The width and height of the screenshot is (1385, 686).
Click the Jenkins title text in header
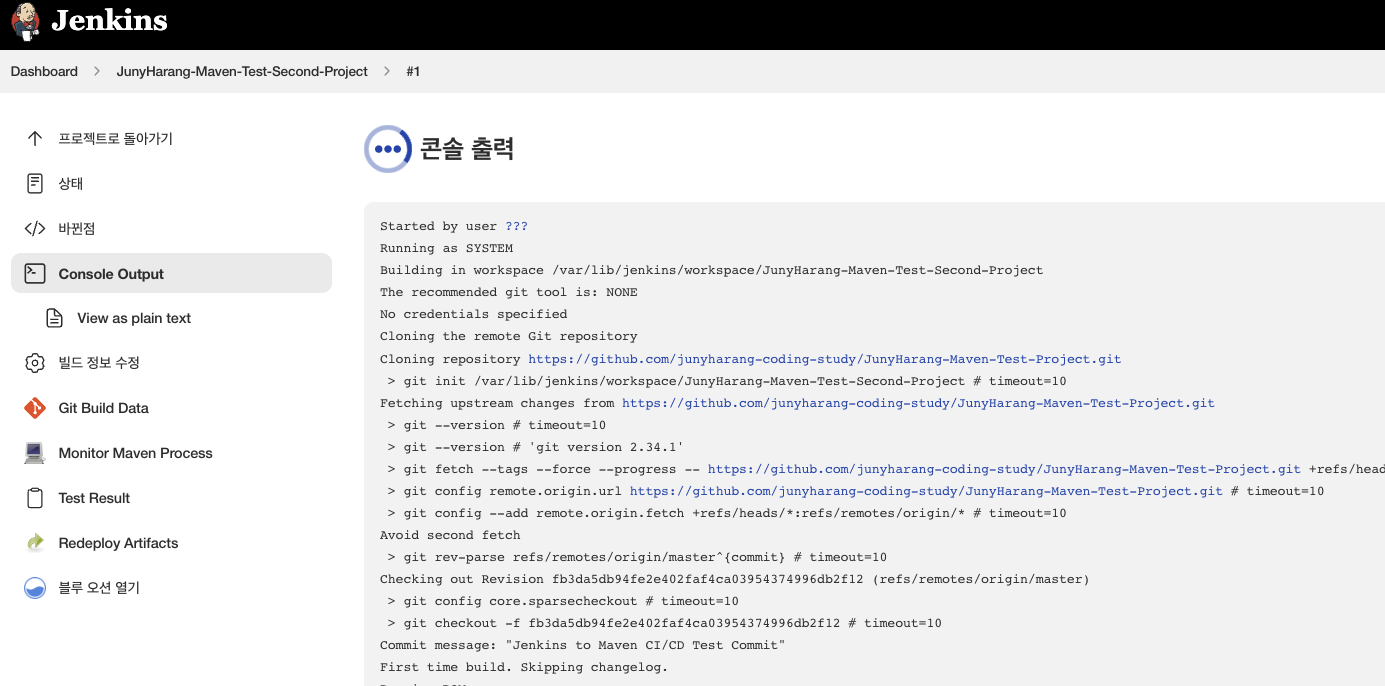tap(109, 20)
